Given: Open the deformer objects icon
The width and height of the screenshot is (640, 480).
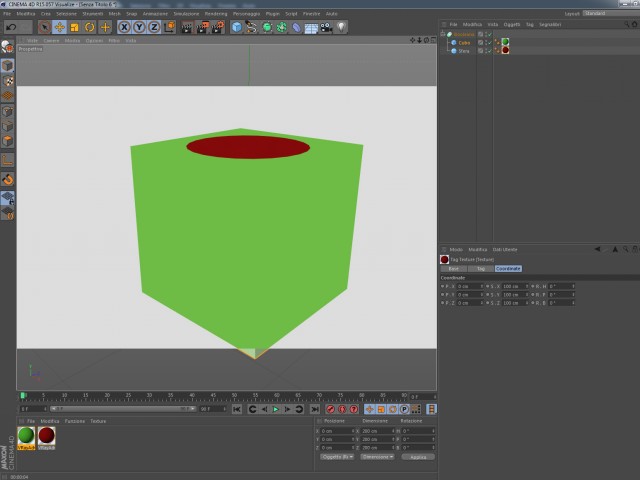Looking at the screenshot, I should [296, 27].
